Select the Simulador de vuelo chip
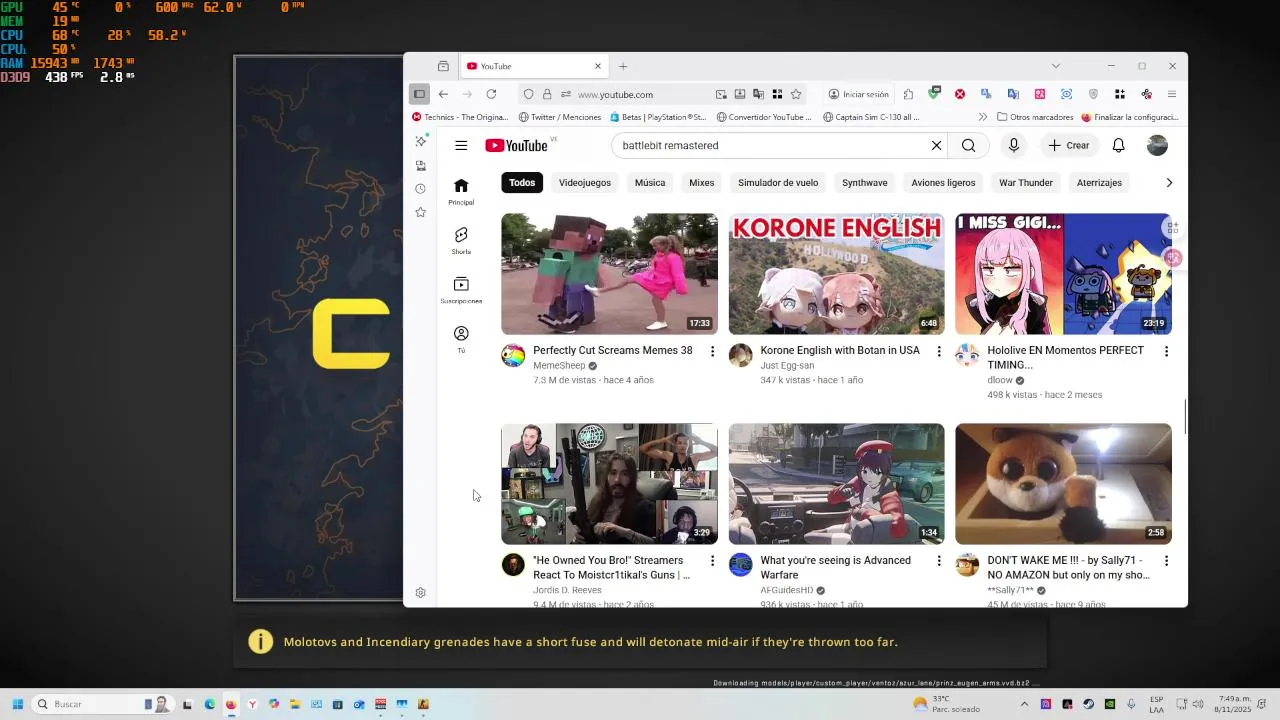 (778, 183)
